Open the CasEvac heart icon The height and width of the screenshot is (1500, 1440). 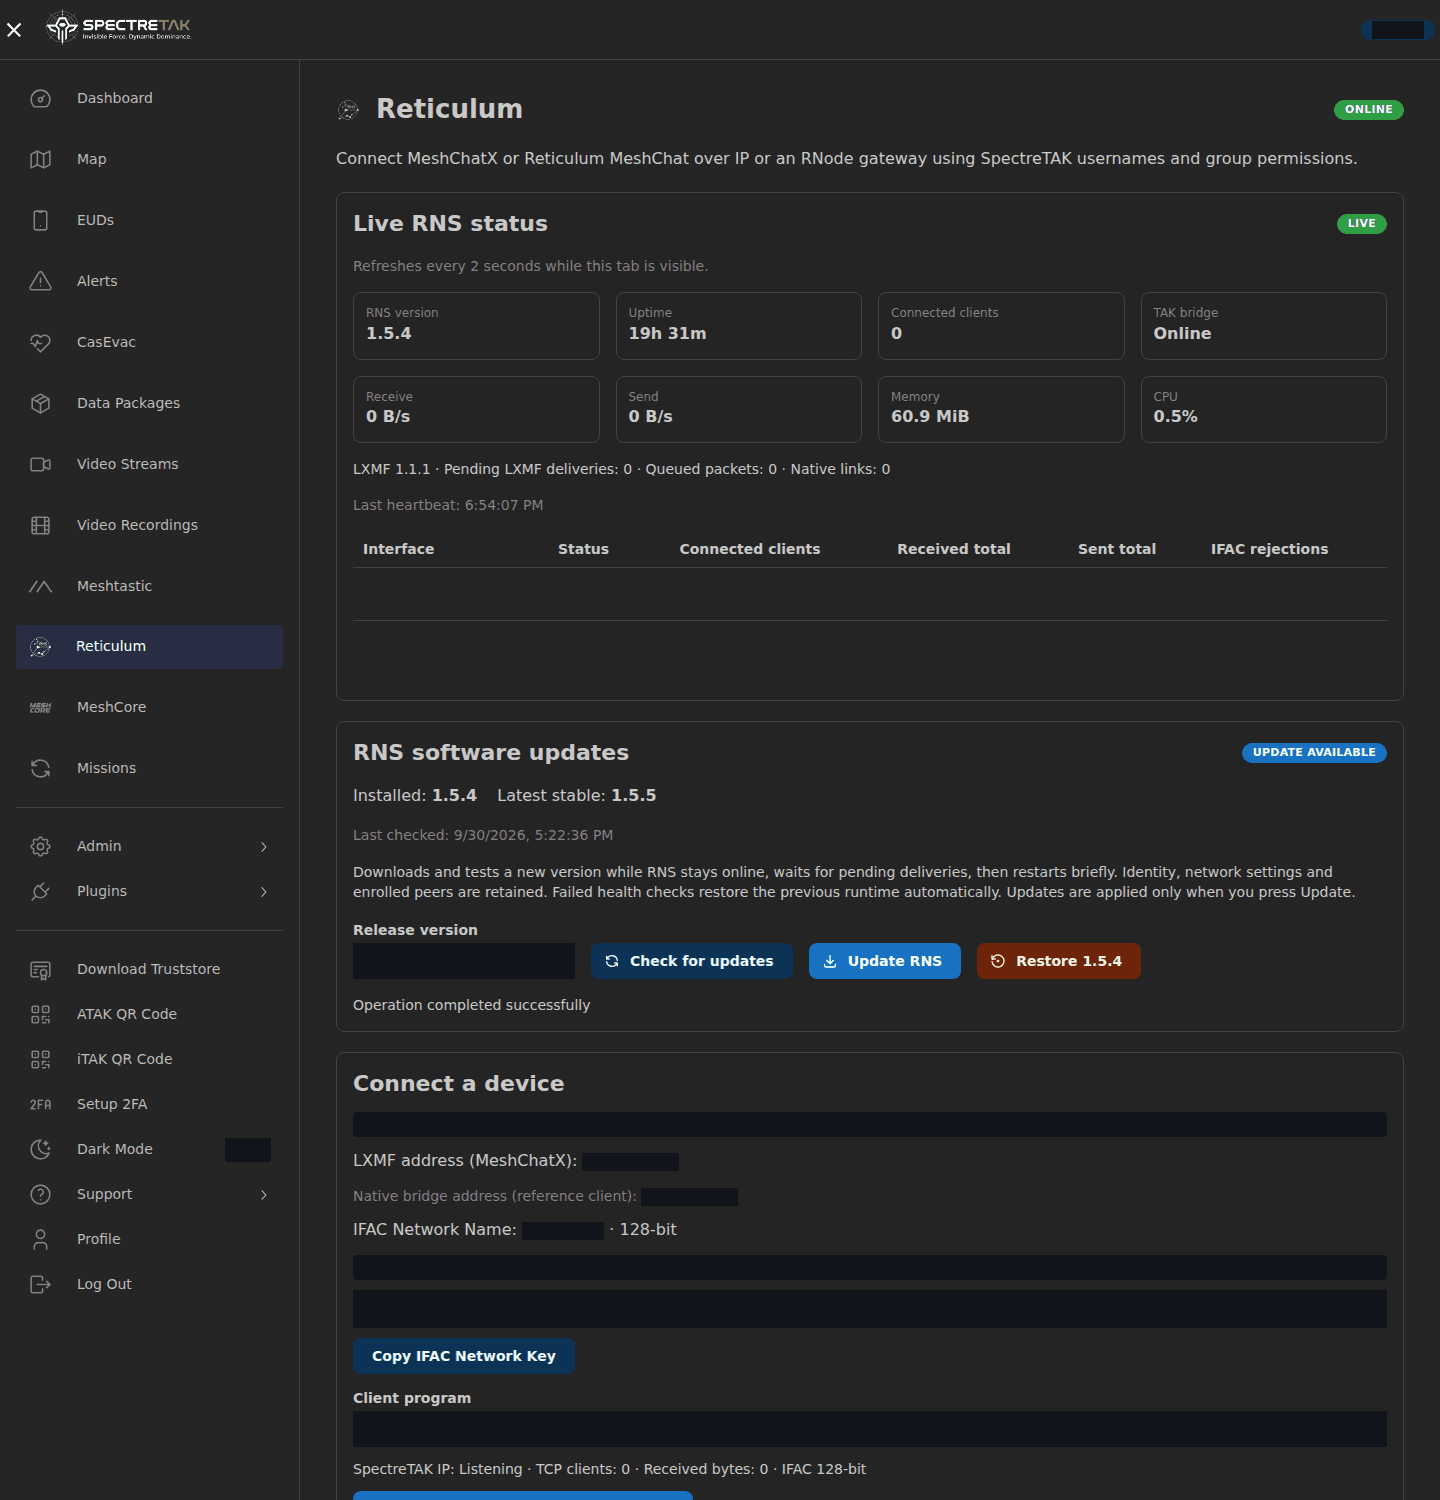click(40, 342)
